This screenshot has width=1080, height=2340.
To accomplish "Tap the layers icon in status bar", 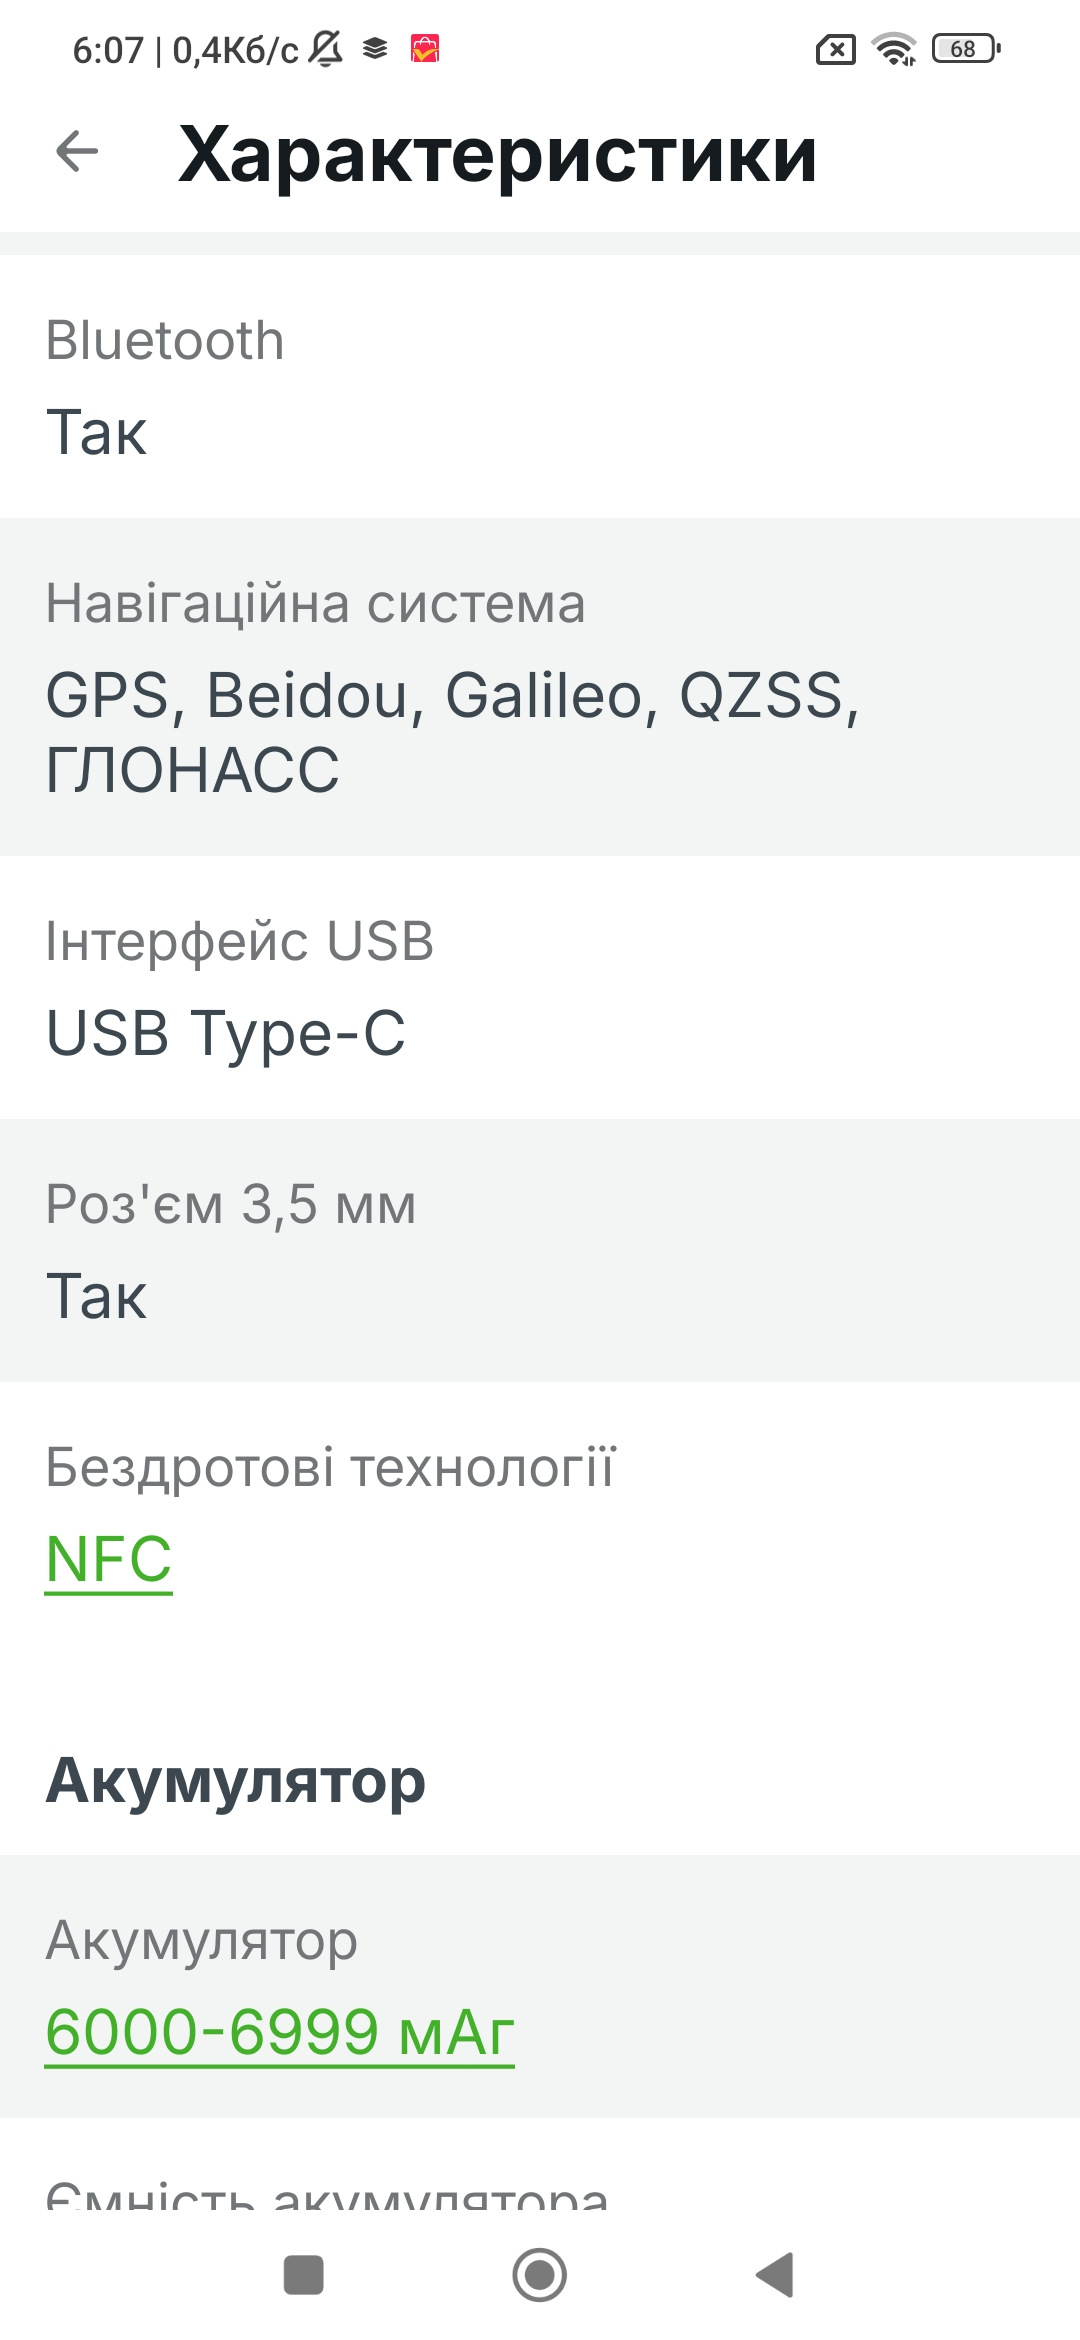I will (375, 48).
